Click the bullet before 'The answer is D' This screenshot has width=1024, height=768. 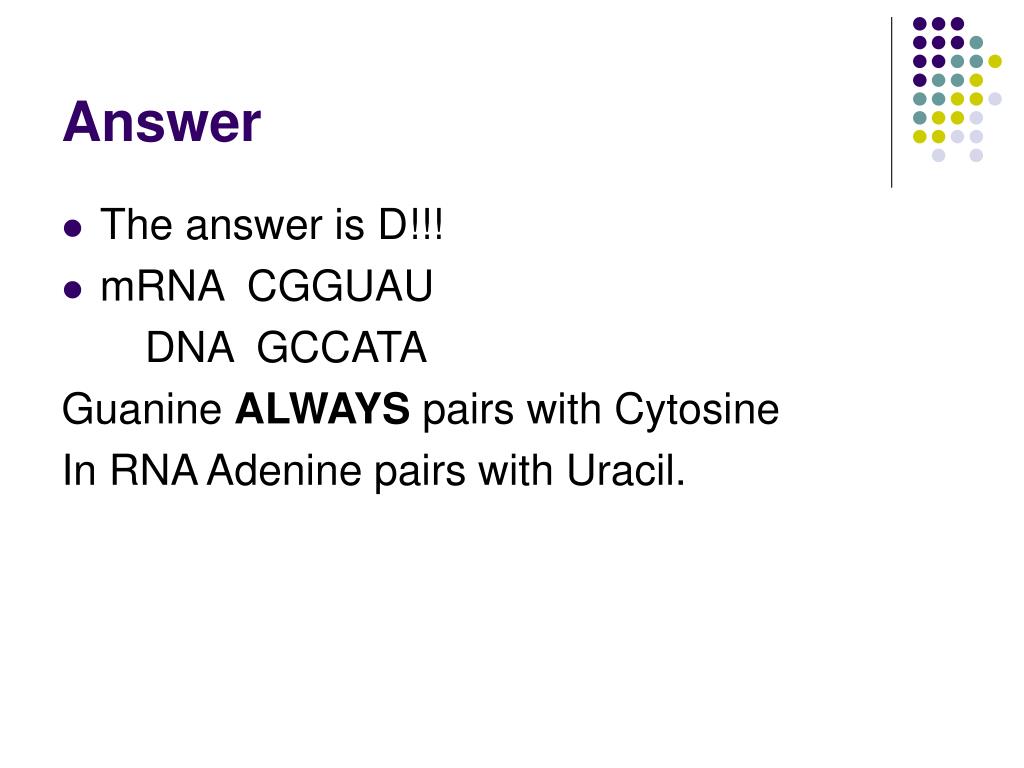coord(72,228)
